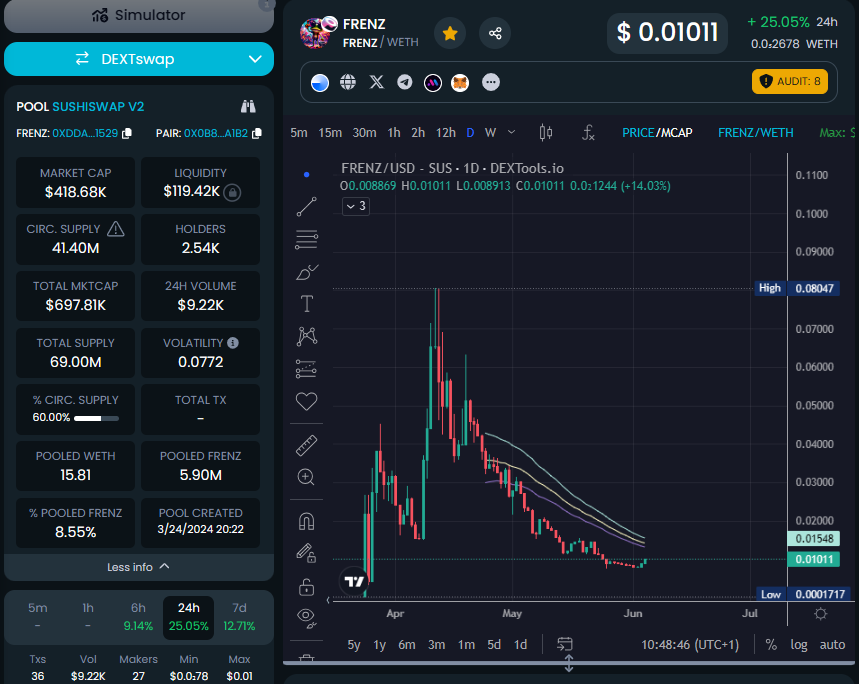Switch chart interval to 30m
Screen dimensions: 859x684
pyautogui.click(x=364, y=133)
